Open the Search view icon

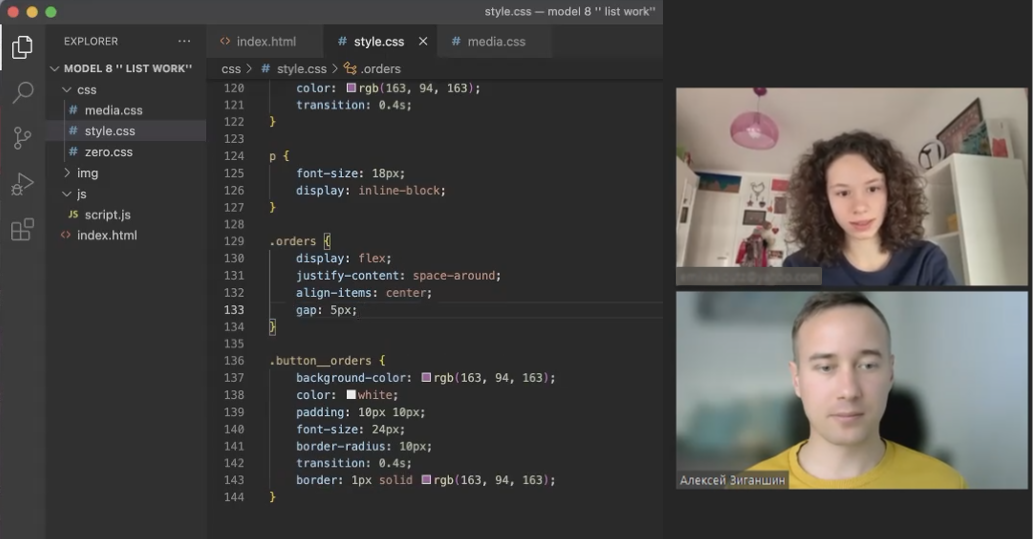(x=22, y=93)
